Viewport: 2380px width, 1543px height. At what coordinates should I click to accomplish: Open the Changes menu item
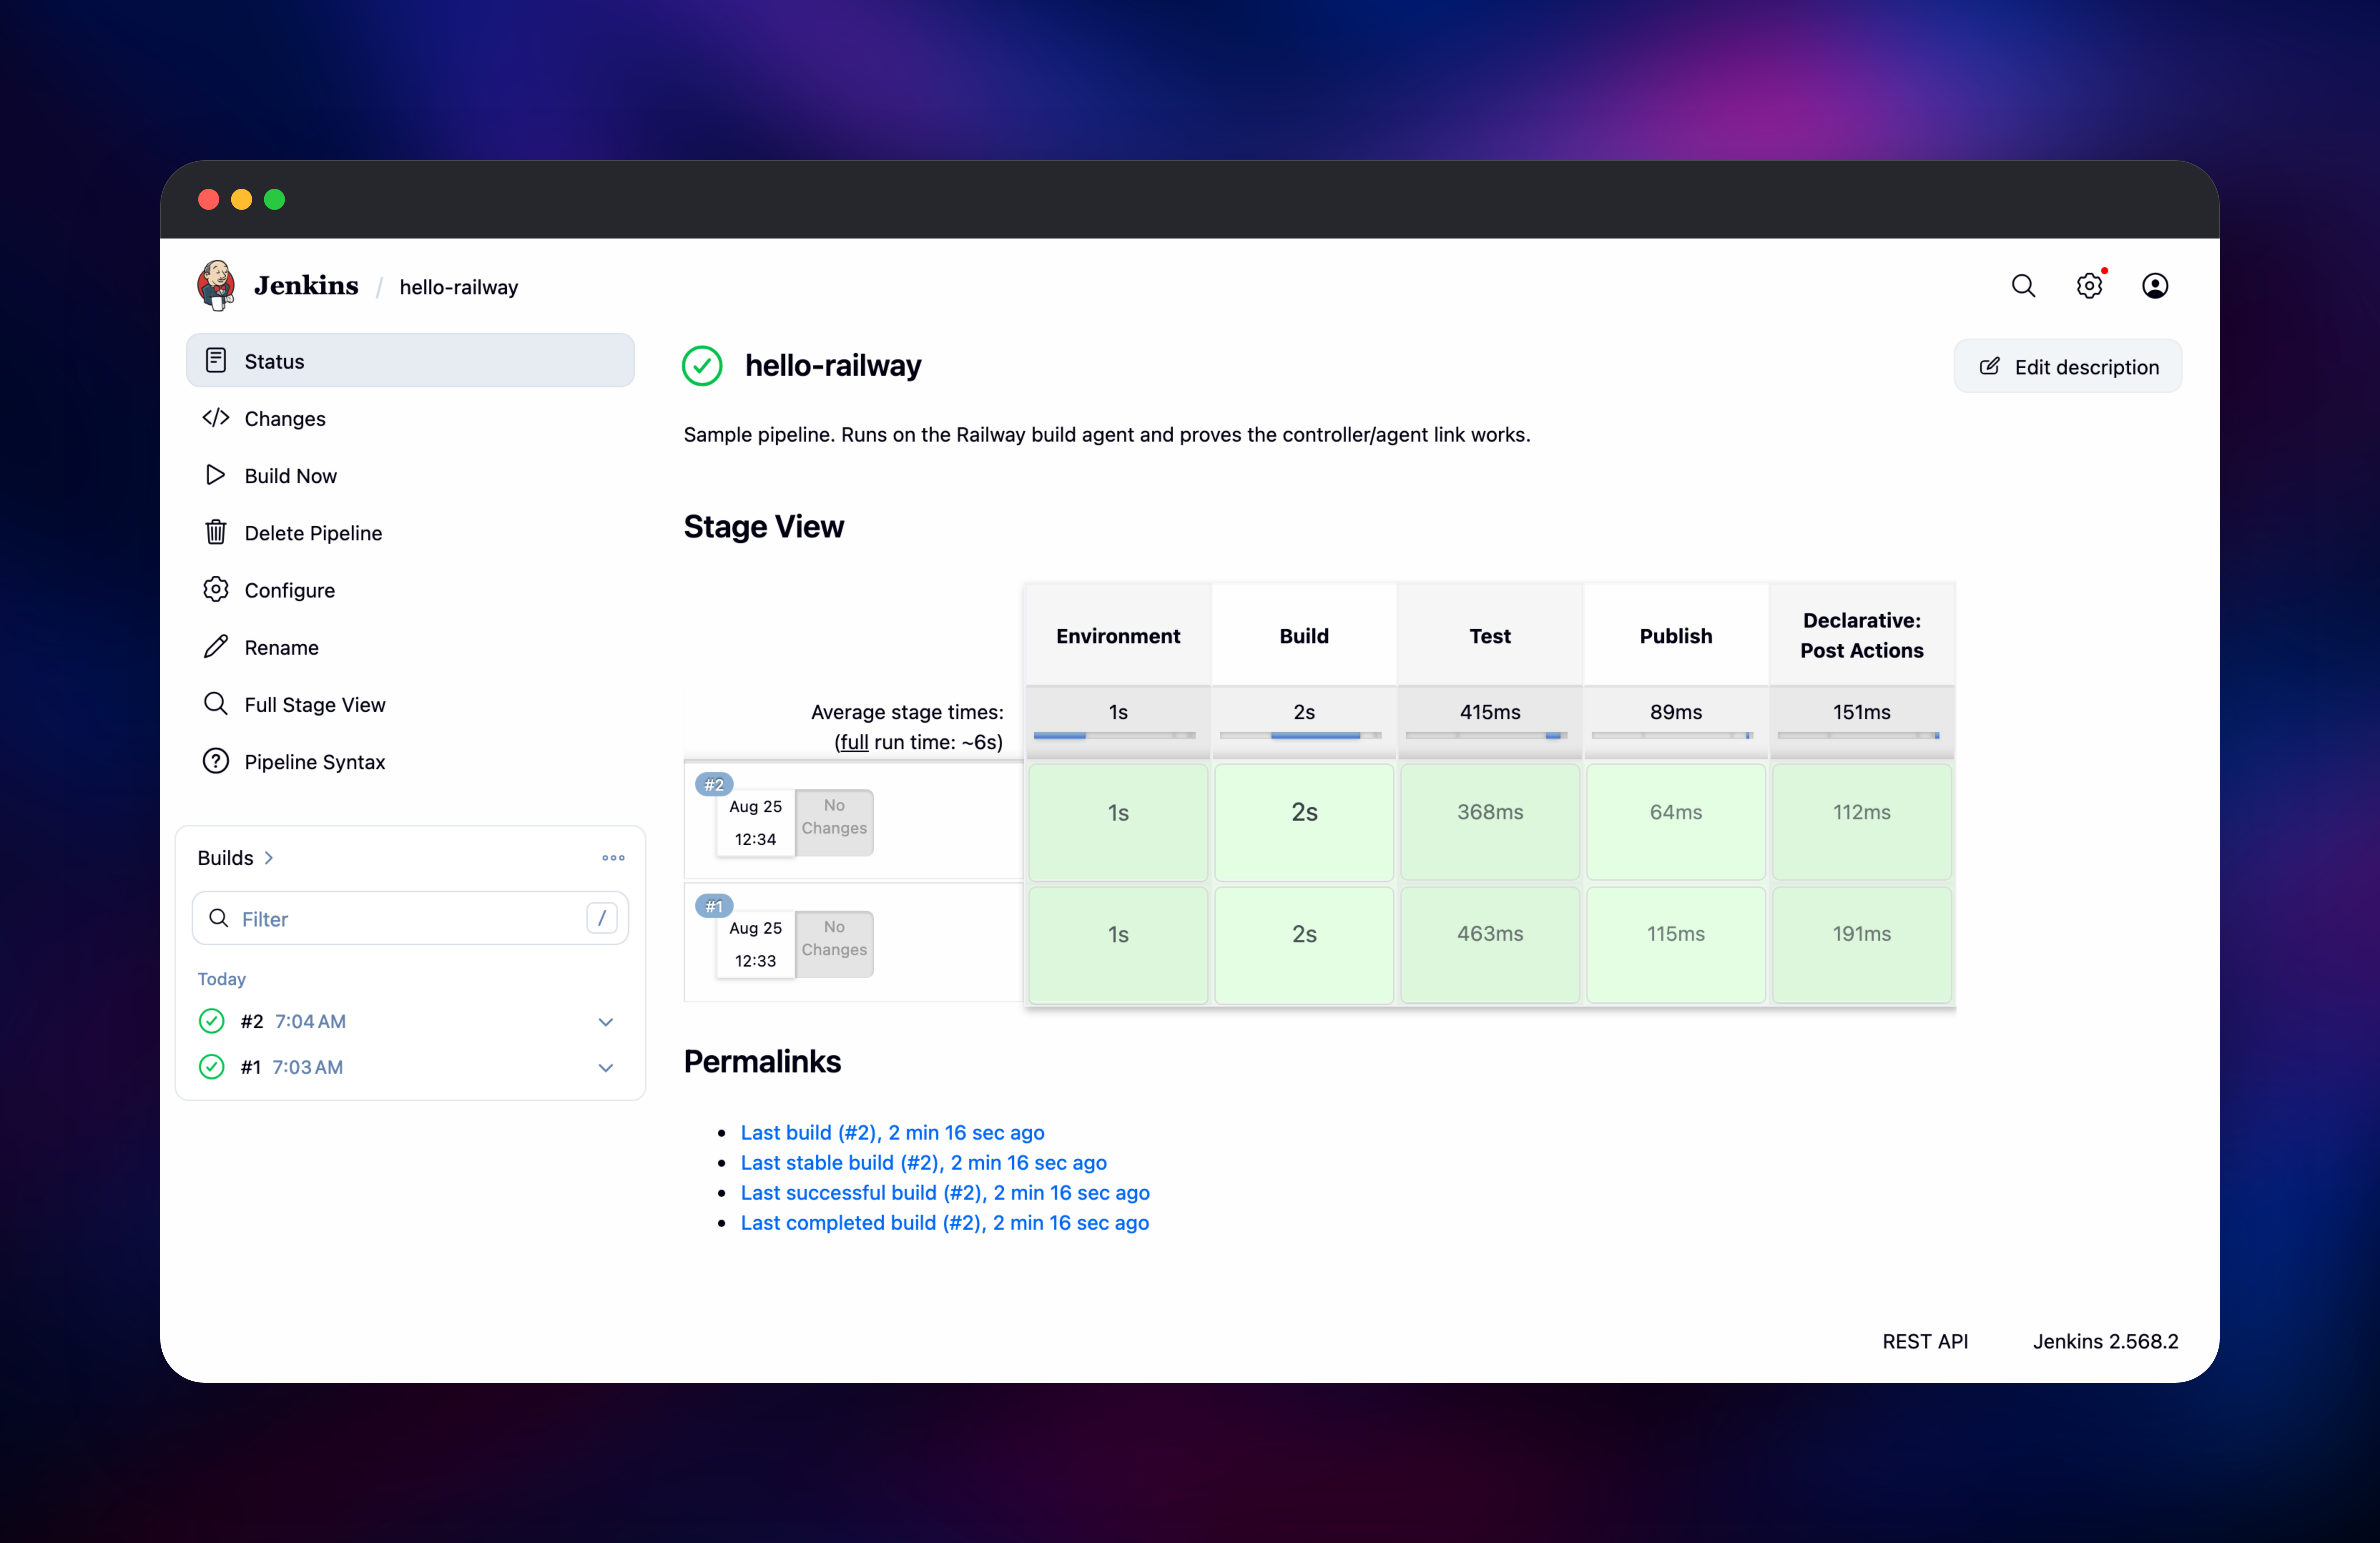tap(410, 418)
